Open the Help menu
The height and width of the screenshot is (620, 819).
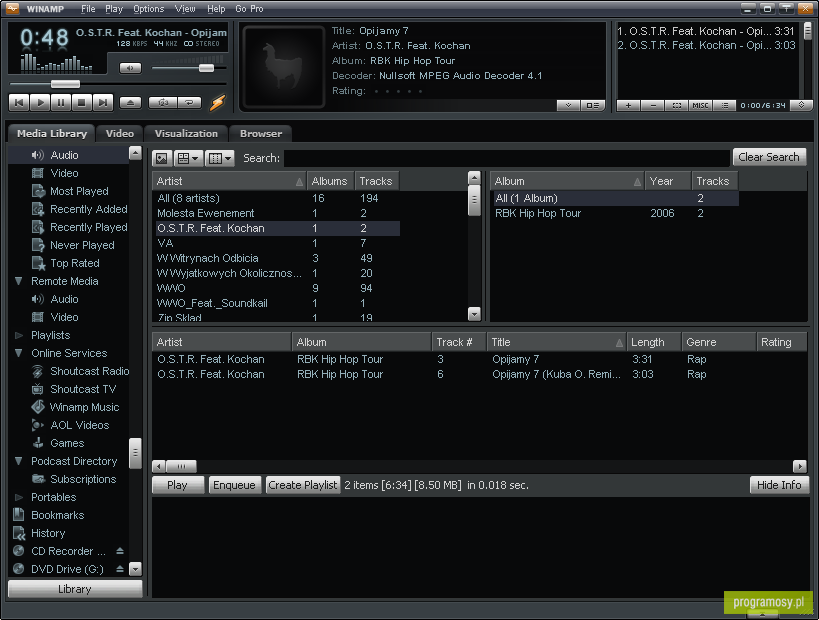point(216,9)
